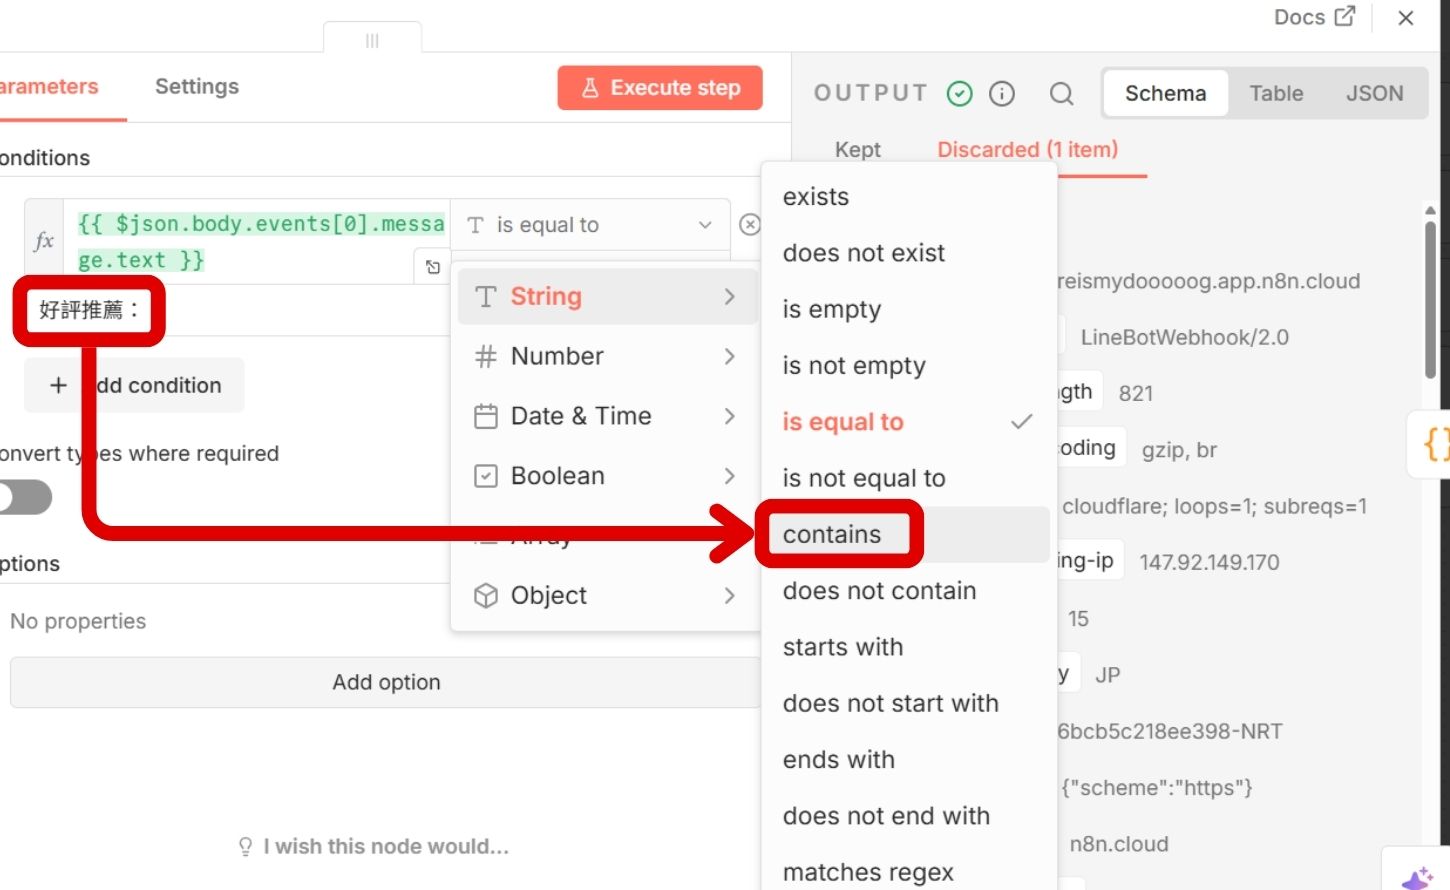The image size is (1450, 890).
Task: Switch to the Settings tab
Action: pyautogui.click(x=197, y=87)
